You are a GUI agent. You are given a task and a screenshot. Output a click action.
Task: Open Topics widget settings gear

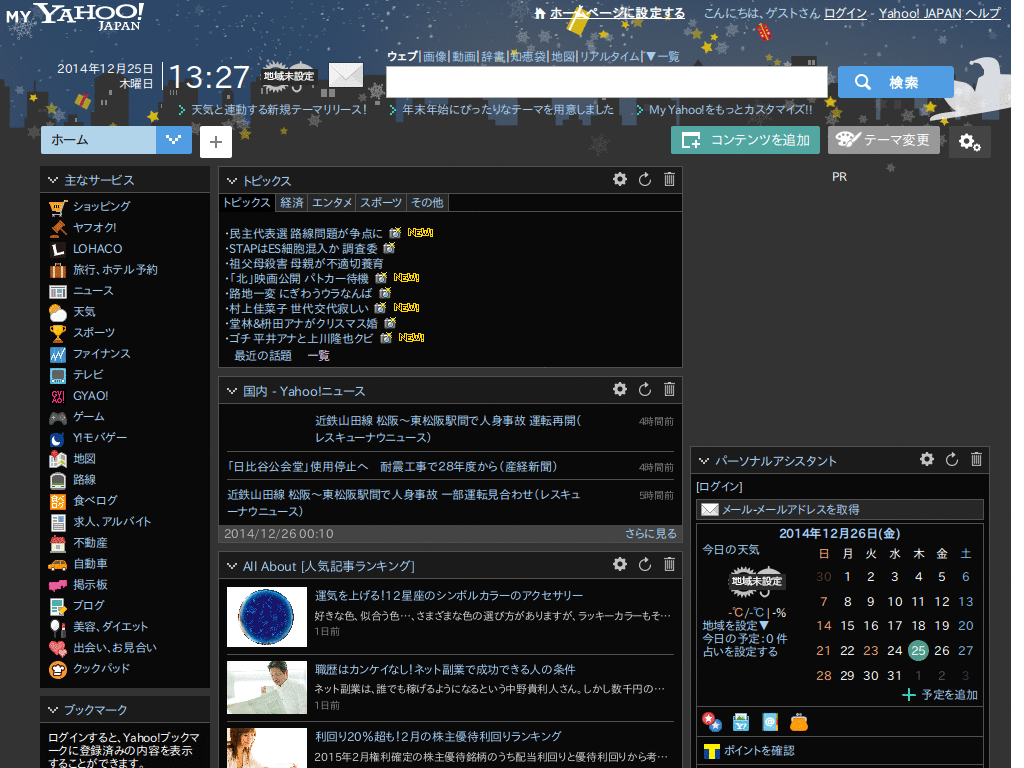pos(620,179)
